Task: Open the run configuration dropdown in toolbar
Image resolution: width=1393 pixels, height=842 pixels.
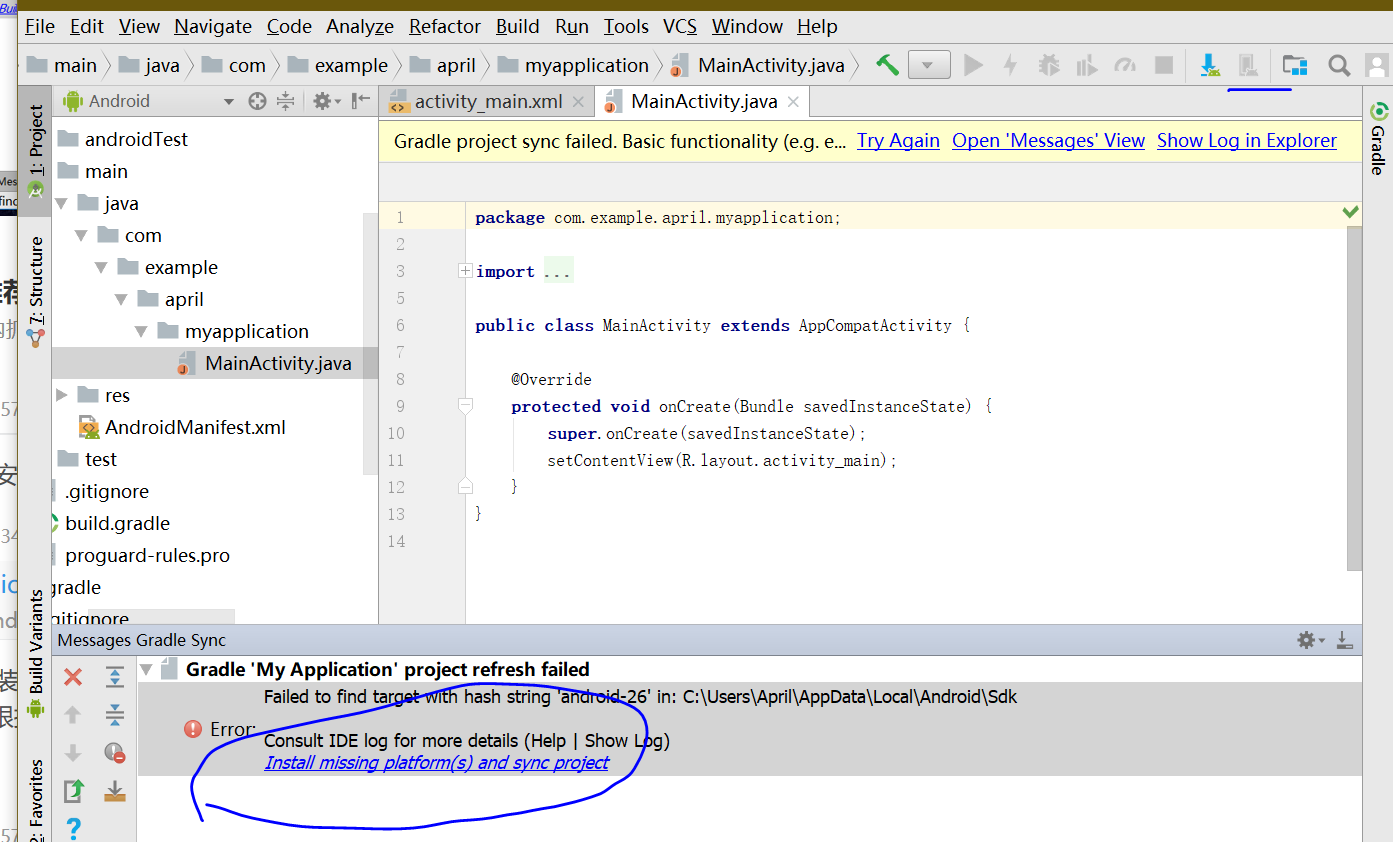Action: (929, 65)
